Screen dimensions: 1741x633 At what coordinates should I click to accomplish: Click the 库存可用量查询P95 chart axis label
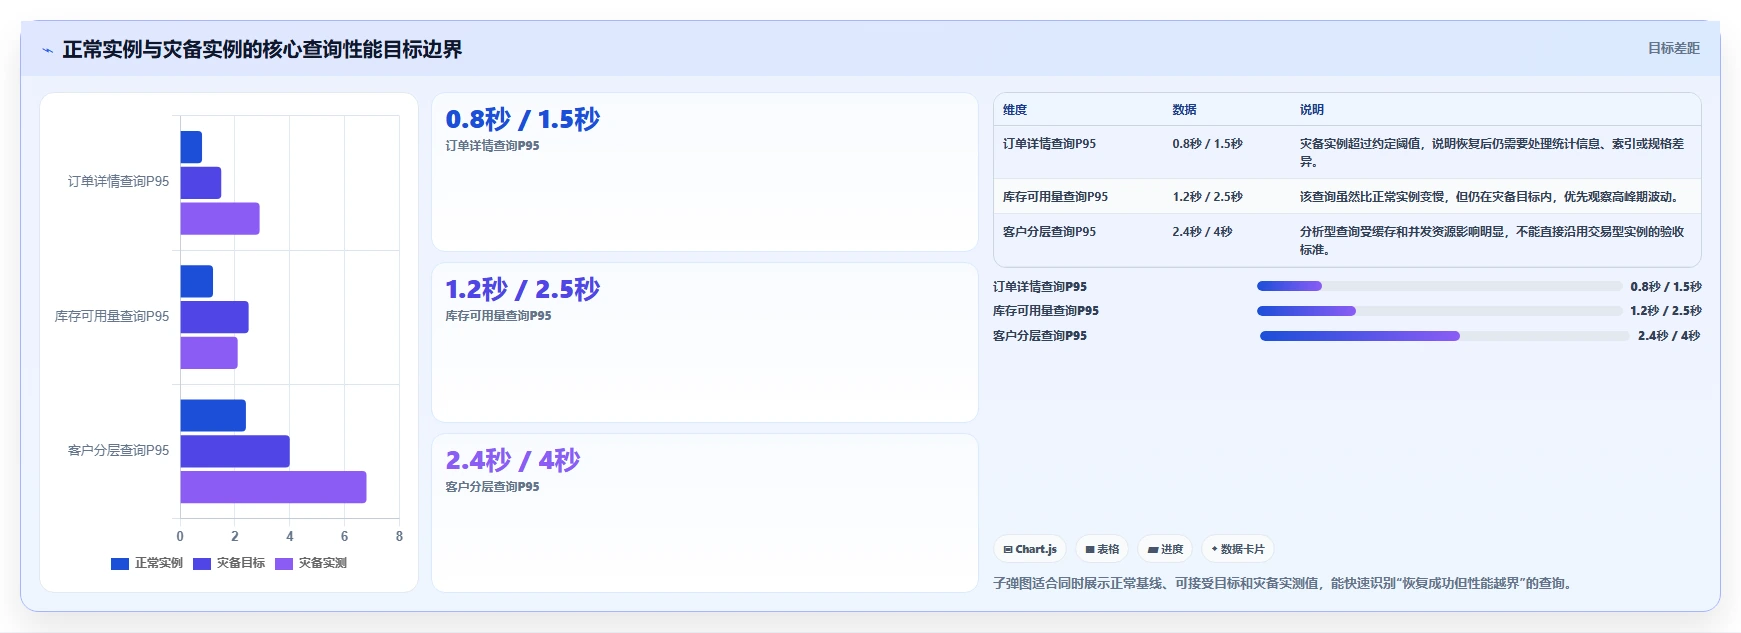112,317
